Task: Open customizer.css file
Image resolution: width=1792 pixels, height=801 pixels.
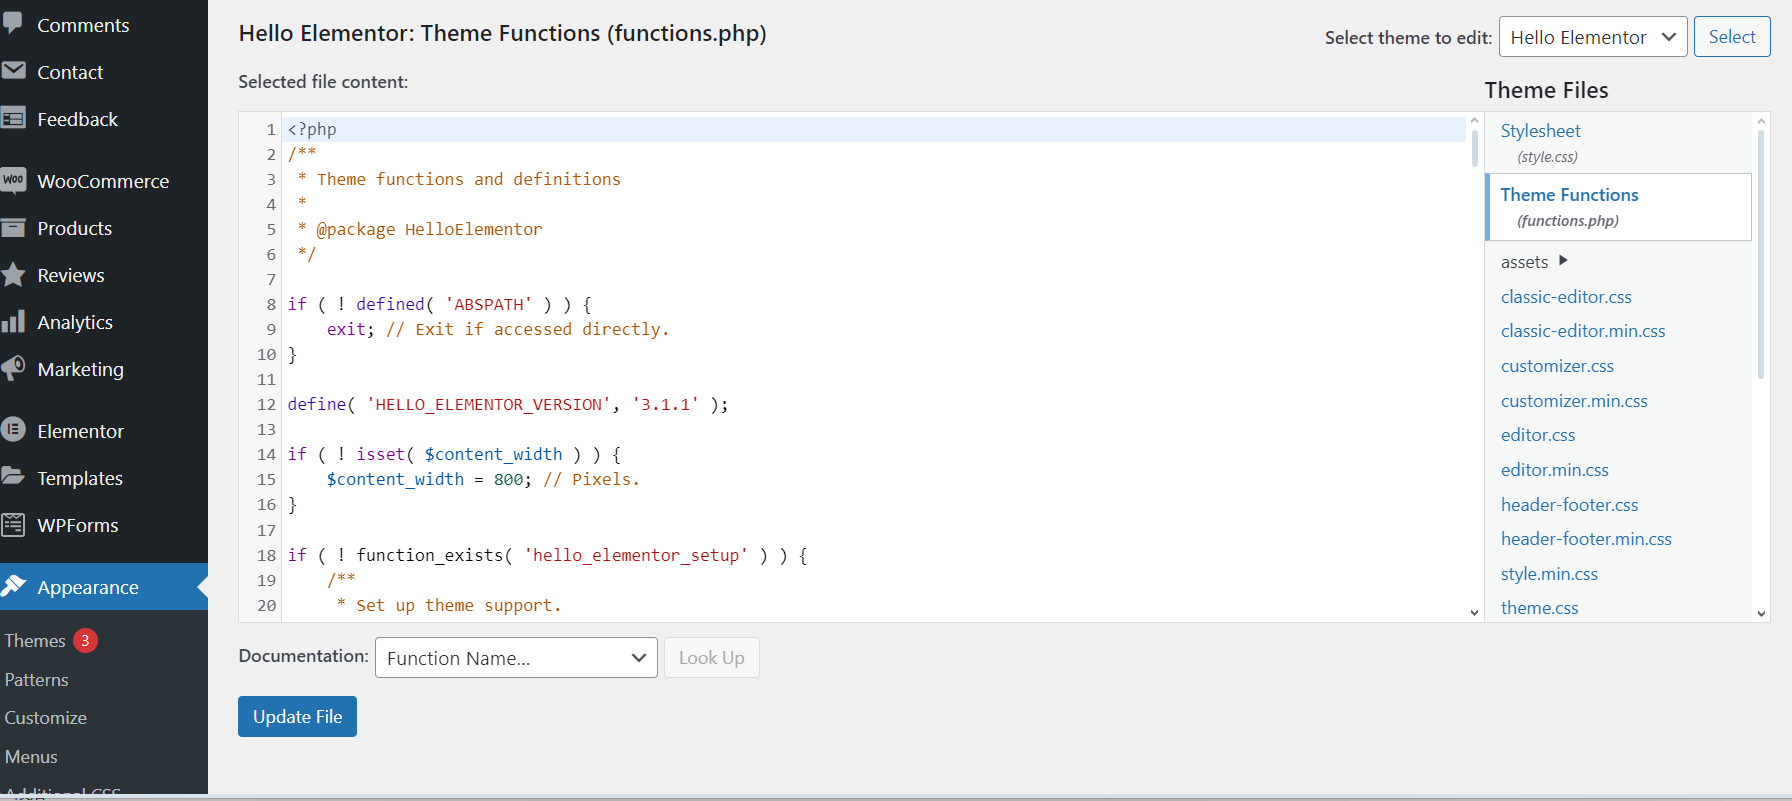Action: [x=1557, y=366]
